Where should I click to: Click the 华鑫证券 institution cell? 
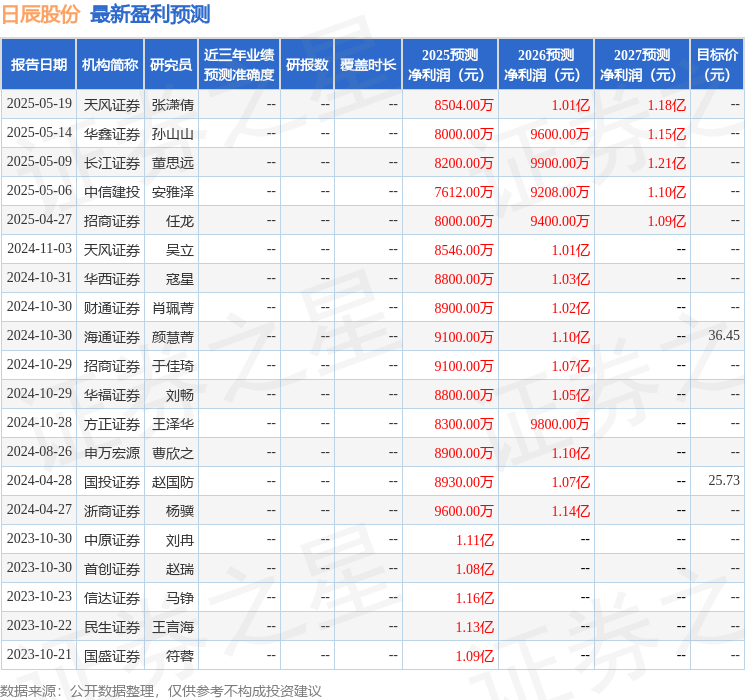[x=111, y=133]
